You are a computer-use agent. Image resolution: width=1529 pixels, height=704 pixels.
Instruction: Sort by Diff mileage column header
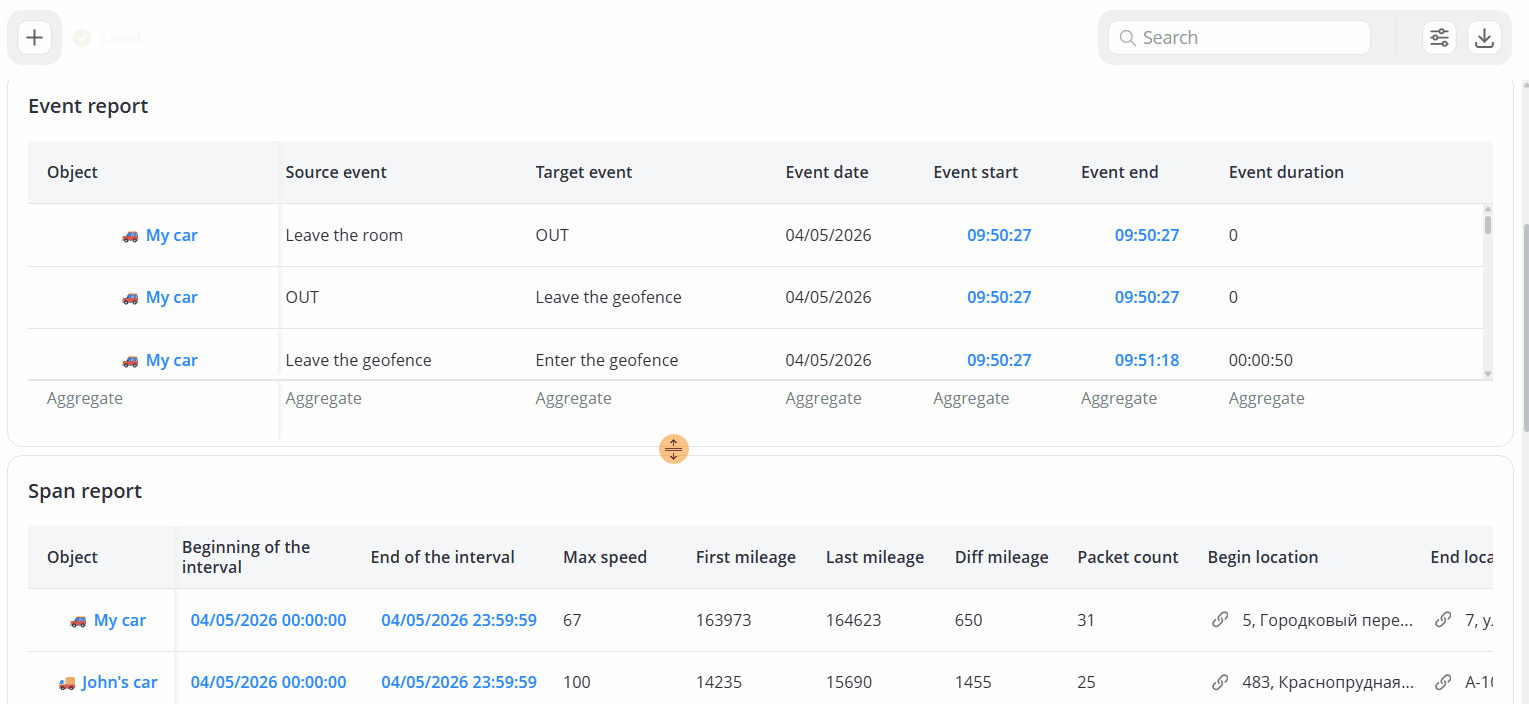point(1002,557)
